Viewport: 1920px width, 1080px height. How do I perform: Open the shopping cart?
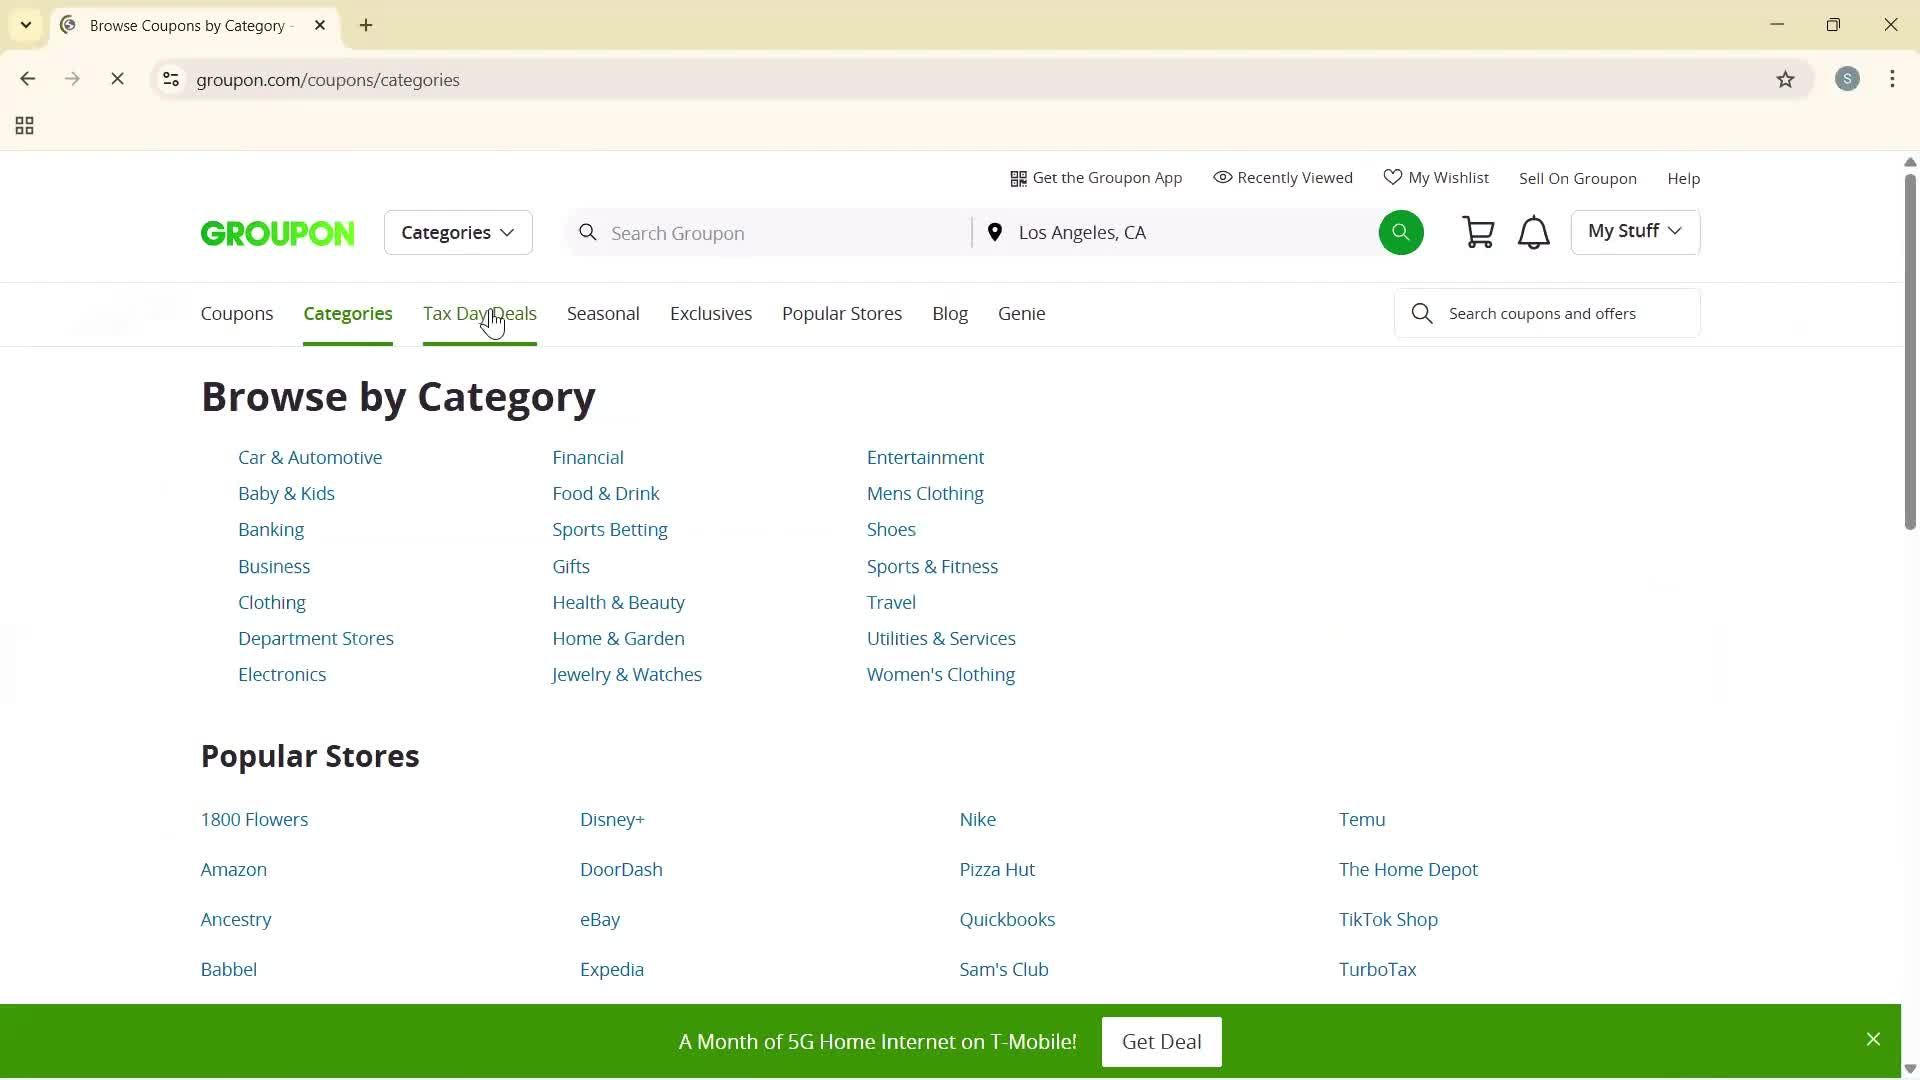tap(1478, 231)
